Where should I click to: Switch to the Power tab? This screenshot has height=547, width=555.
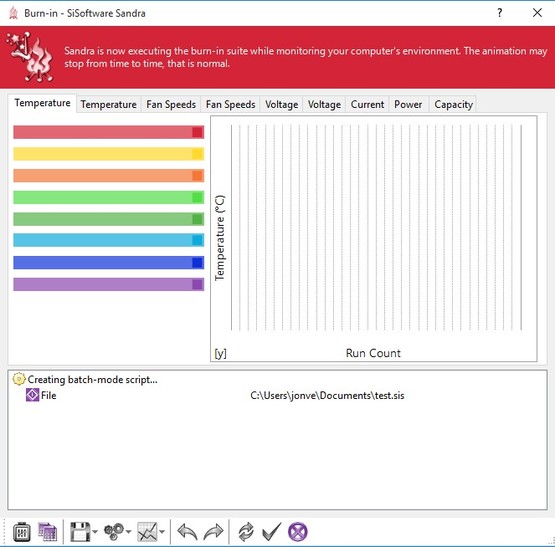408,104
